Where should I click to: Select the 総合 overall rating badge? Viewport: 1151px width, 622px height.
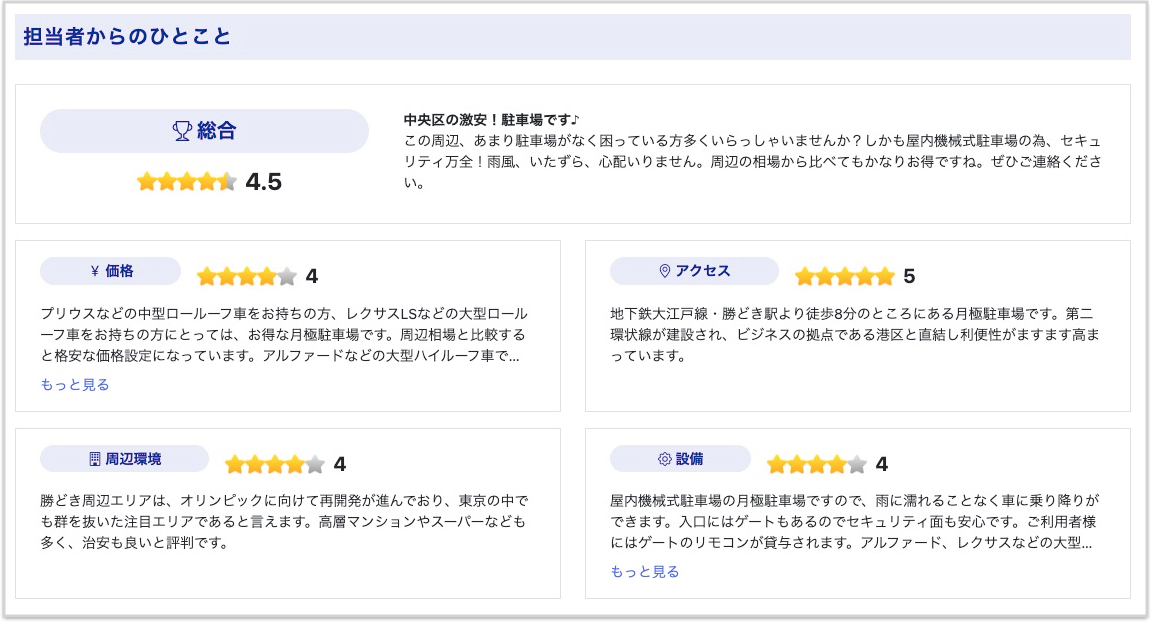204,131
